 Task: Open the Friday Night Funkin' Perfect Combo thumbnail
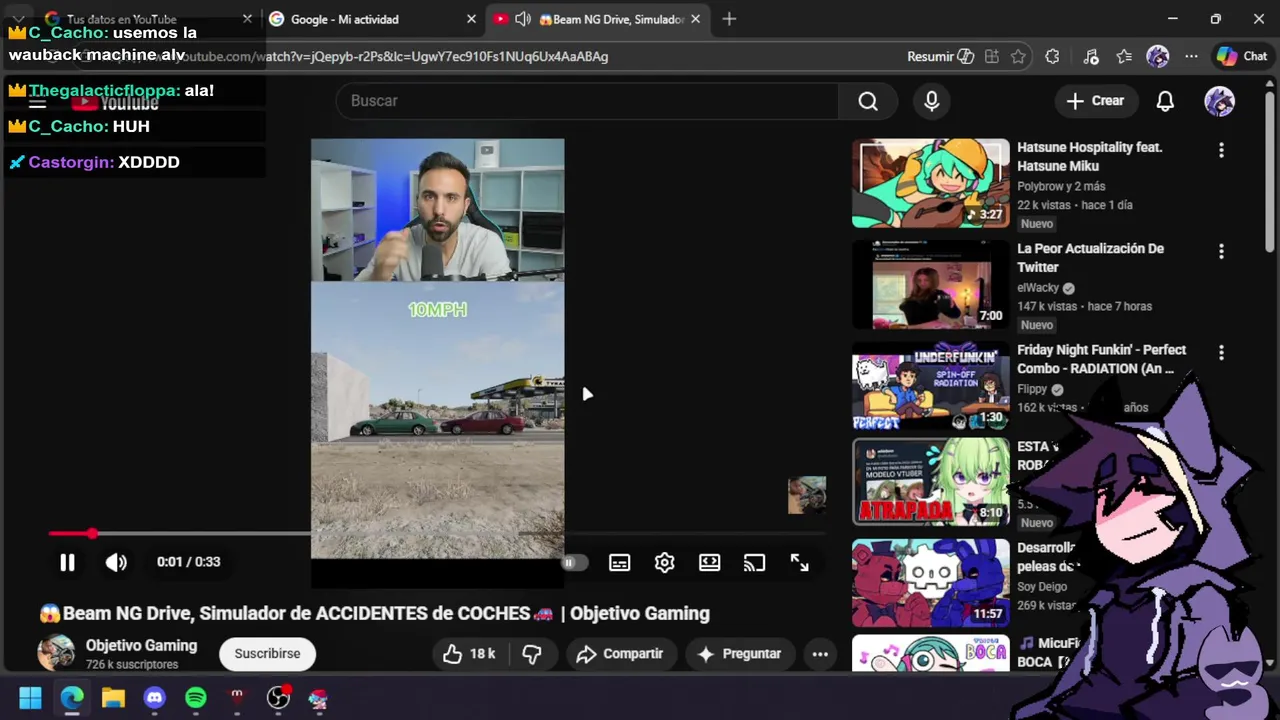pos(931,386)
